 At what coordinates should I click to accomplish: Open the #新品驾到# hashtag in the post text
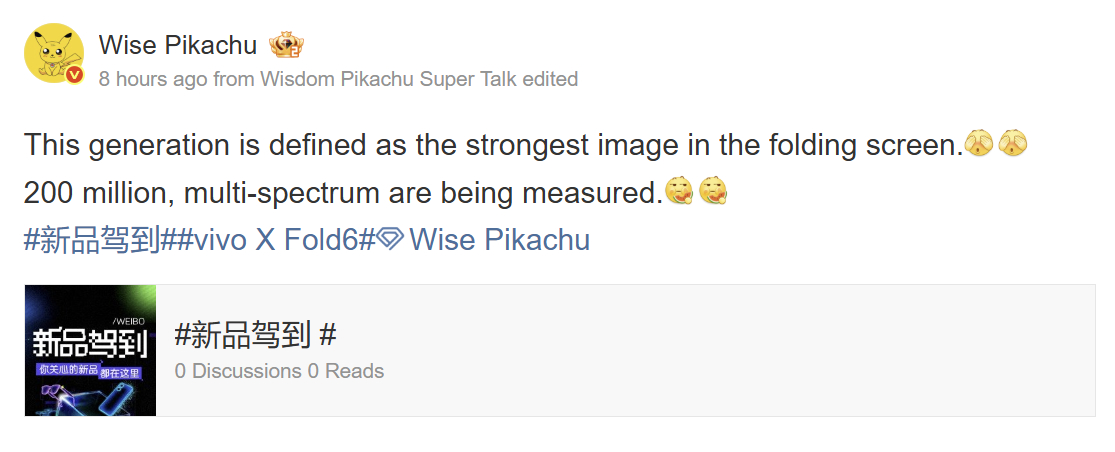[x=92, y=240]
